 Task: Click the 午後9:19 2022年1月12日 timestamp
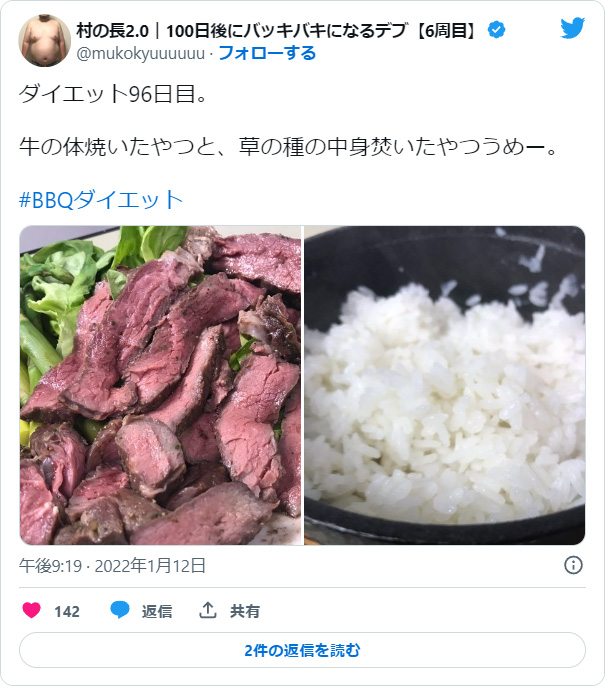112,566
